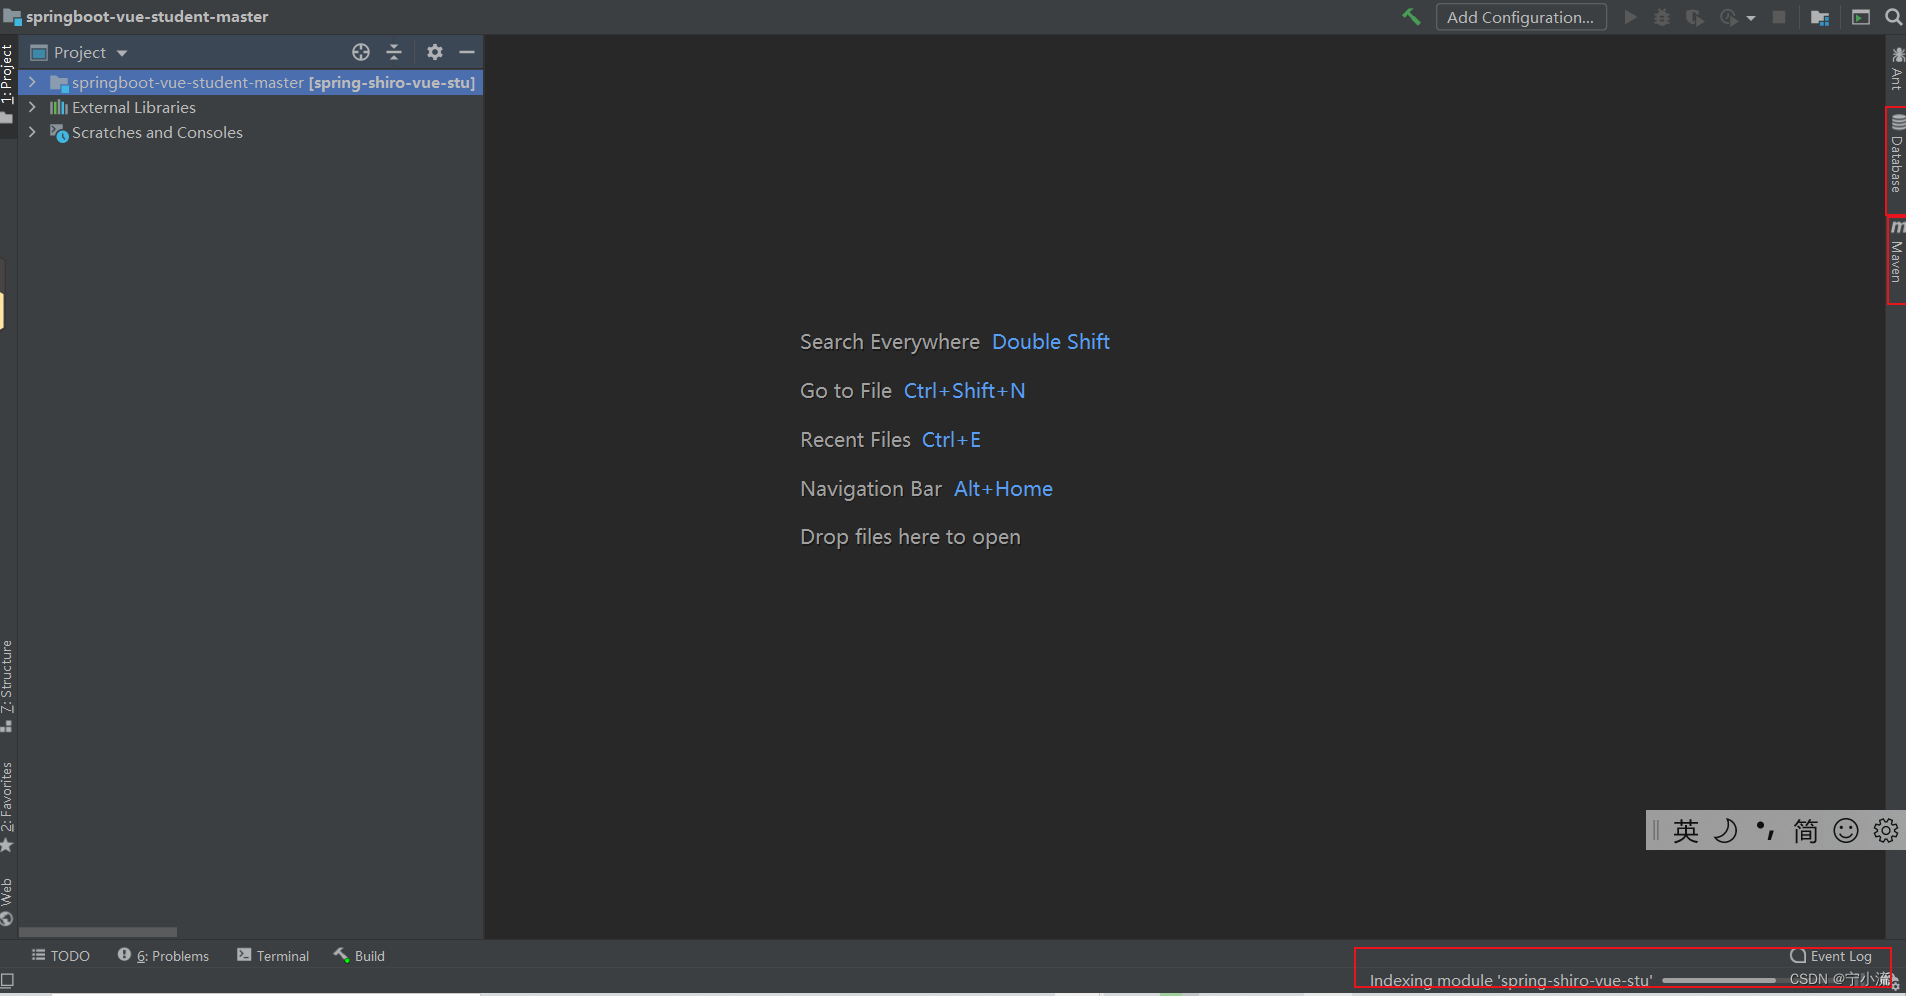Screen dimensions: 1906x996
Task: Click the Profiler run icon
Action: pyautogui.click(x=1728, y=17)
